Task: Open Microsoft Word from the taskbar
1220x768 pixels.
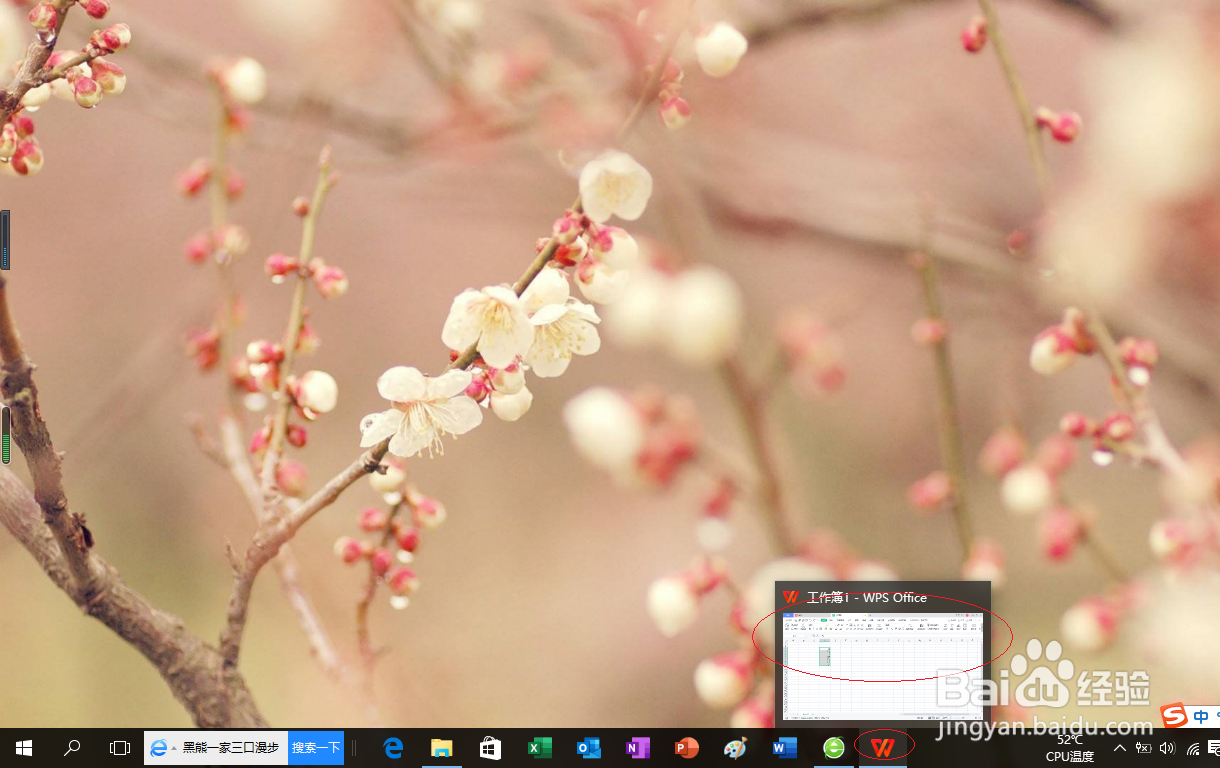Action: click(784, 748)
